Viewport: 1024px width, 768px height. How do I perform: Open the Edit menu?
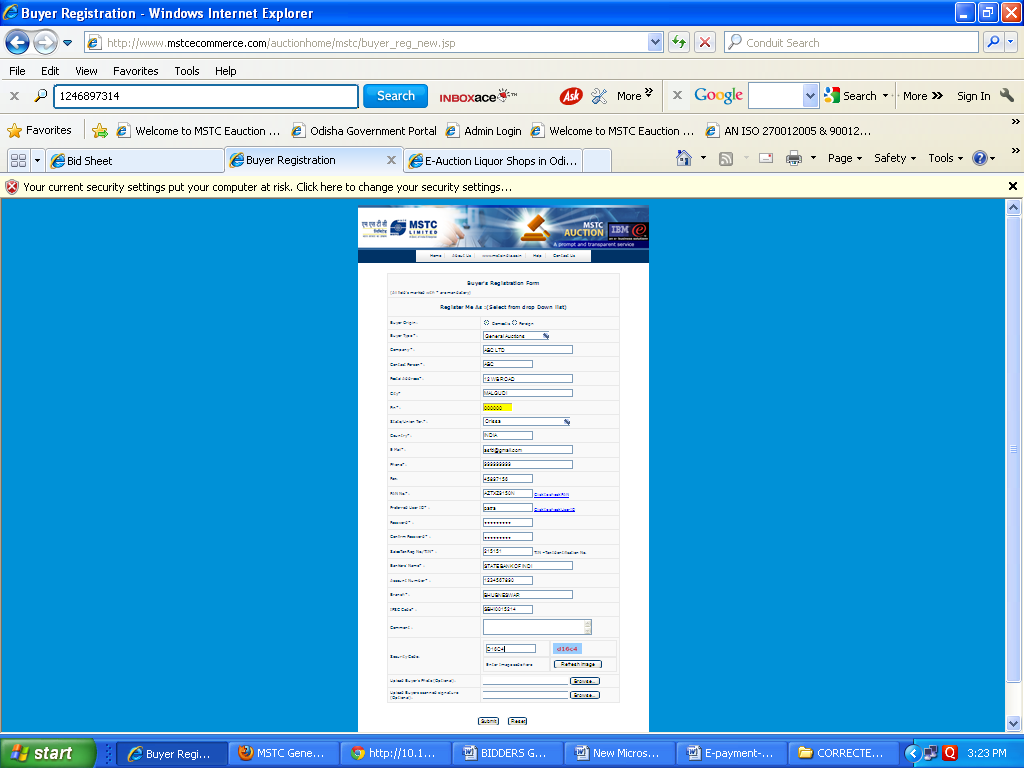tap(50, 71)
